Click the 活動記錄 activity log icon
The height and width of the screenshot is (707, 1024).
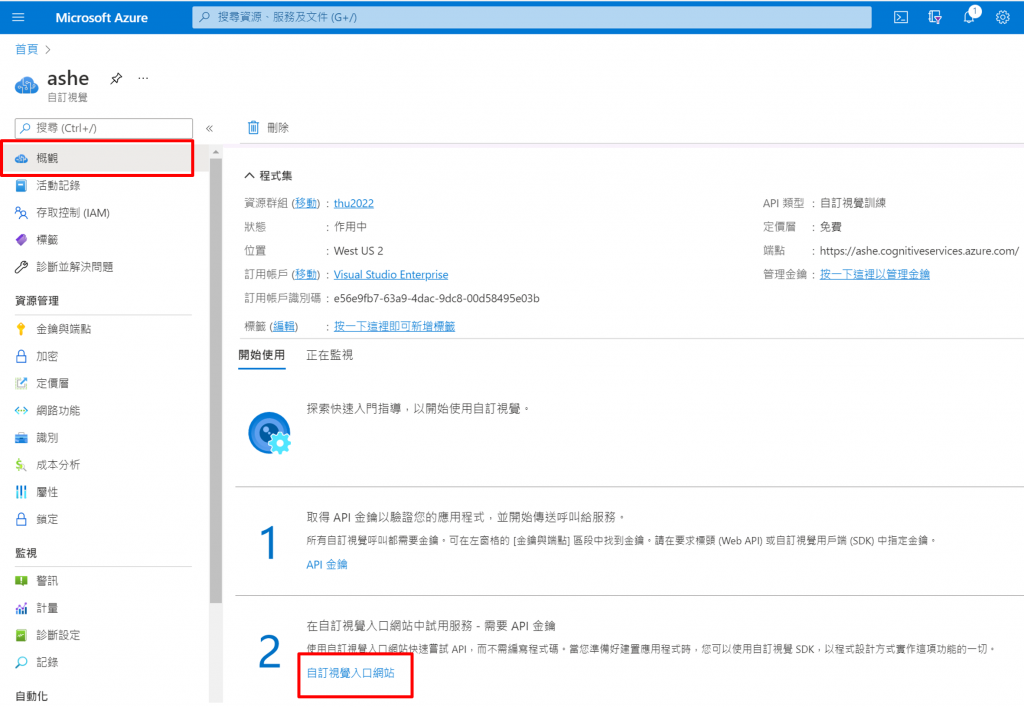pos(22,185)
